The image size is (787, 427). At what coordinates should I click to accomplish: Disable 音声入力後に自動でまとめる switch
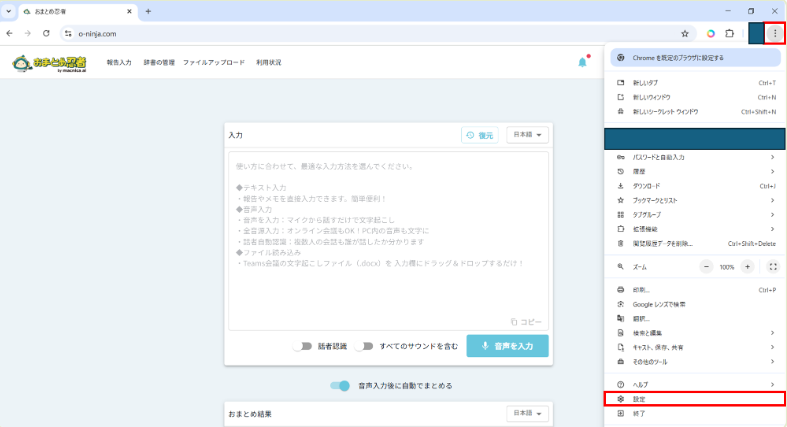click(340, 386)
